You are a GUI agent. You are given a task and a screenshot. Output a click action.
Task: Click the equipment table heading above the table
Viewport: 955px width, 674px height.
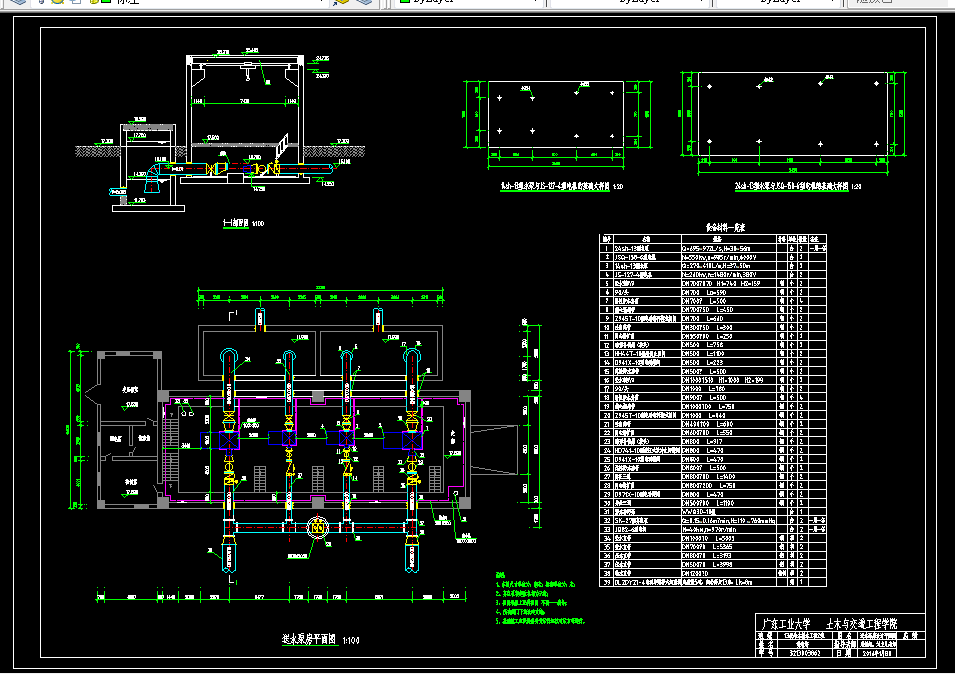tap(725, 228)
